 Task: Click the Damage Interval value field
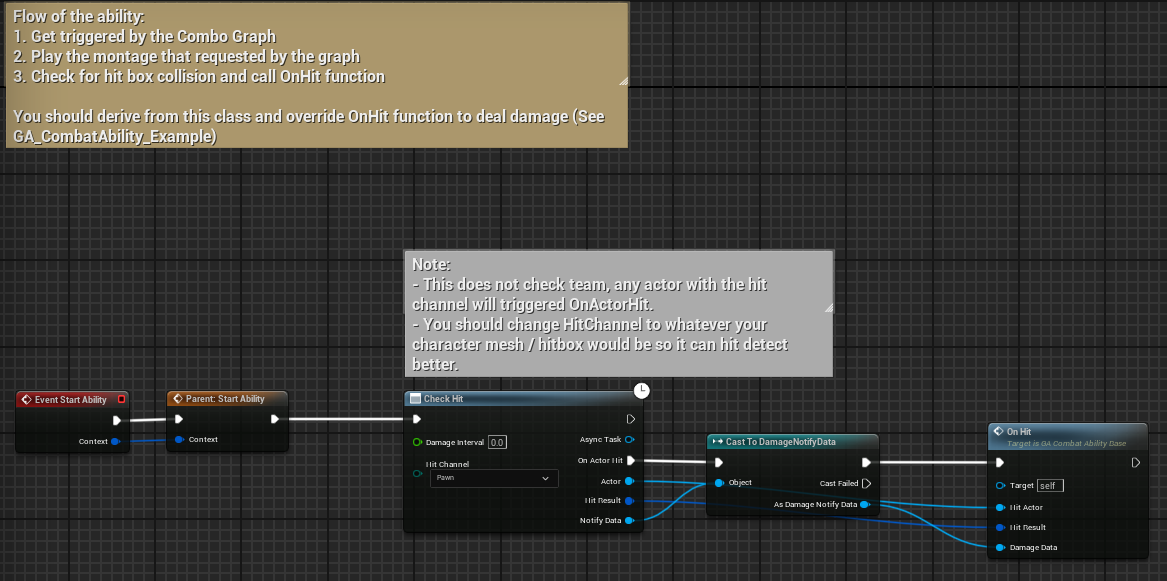click(x=497, y=442)
